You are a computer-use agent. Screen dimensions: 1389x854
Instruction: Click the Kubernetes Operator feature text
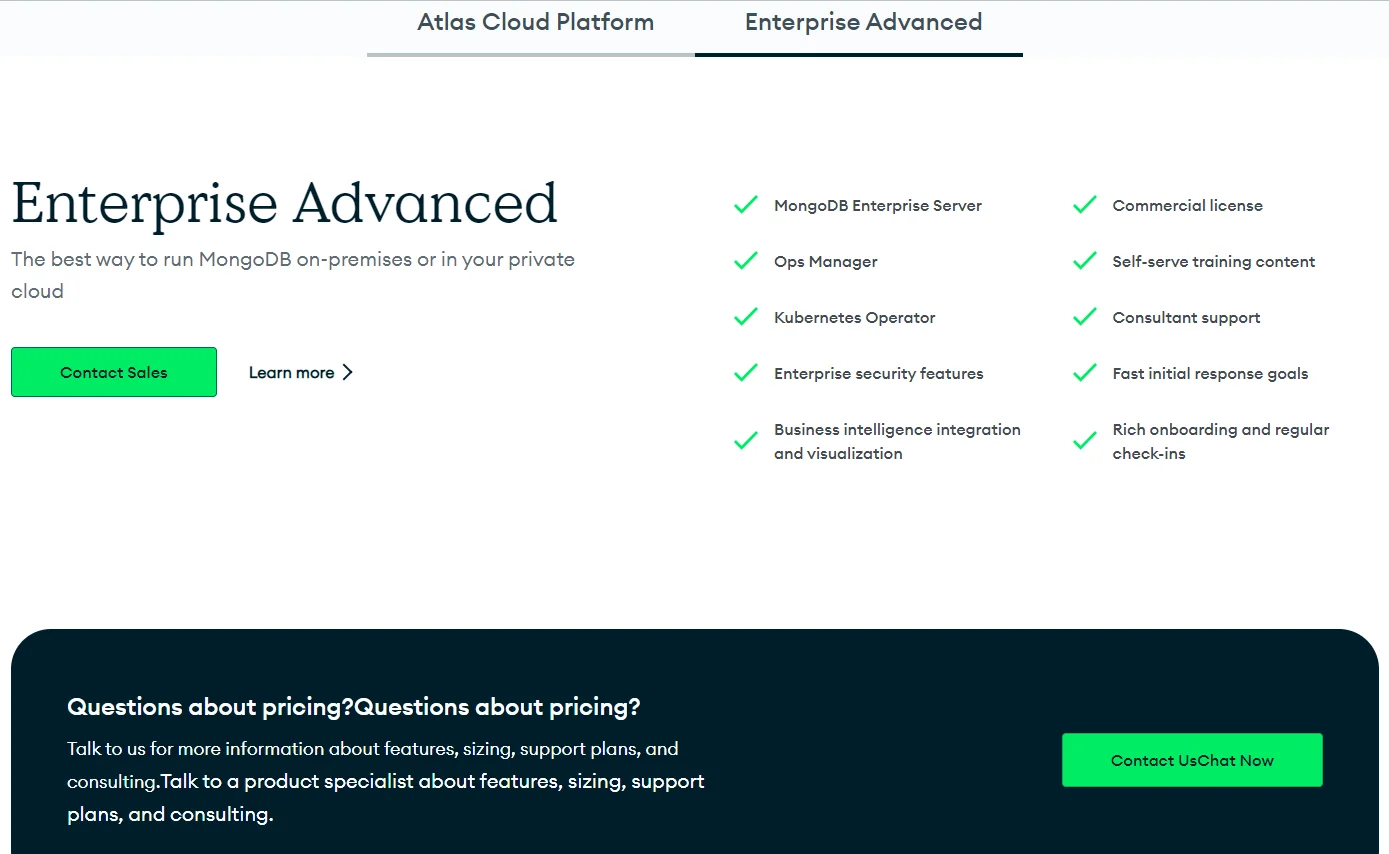(855, 317)
